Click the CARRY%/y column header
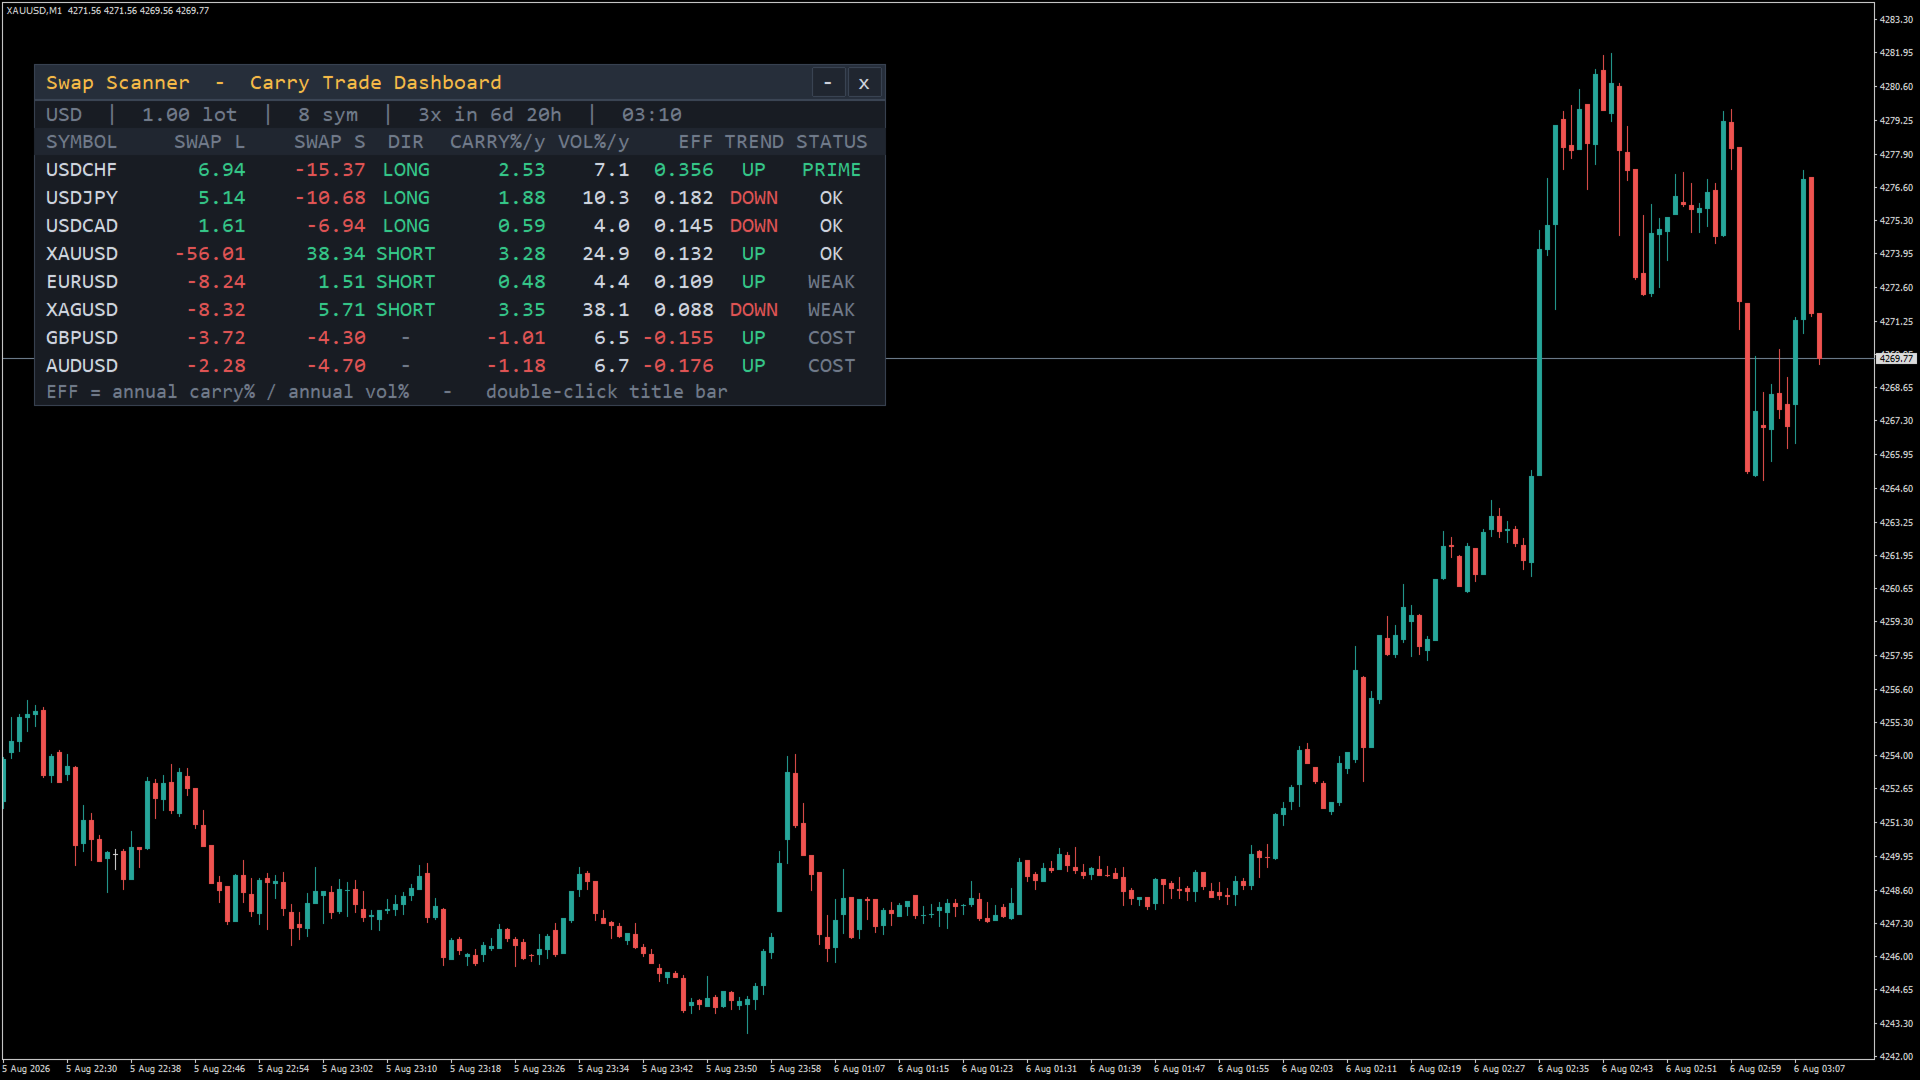 click(x=497, y=142)
